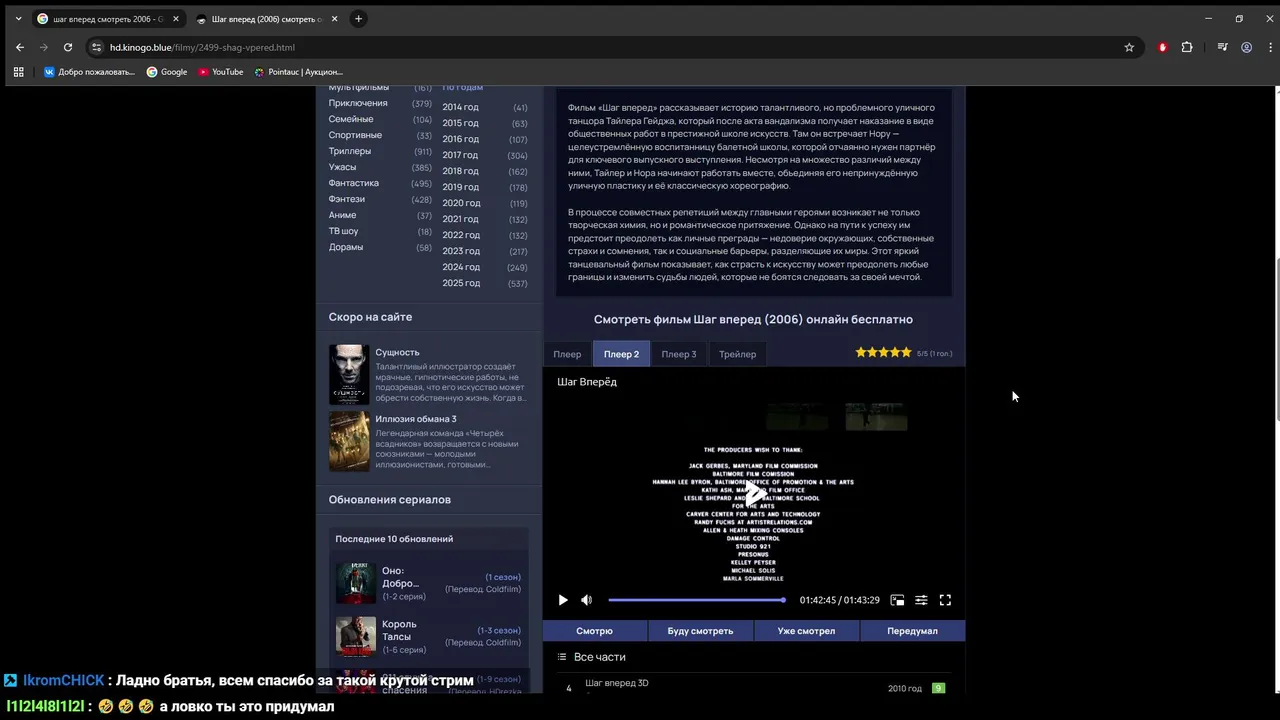This screenshot has width=1280, height=720.
Task: Click the 'Уже смотрел' button
Action: (x=806, y=631)
